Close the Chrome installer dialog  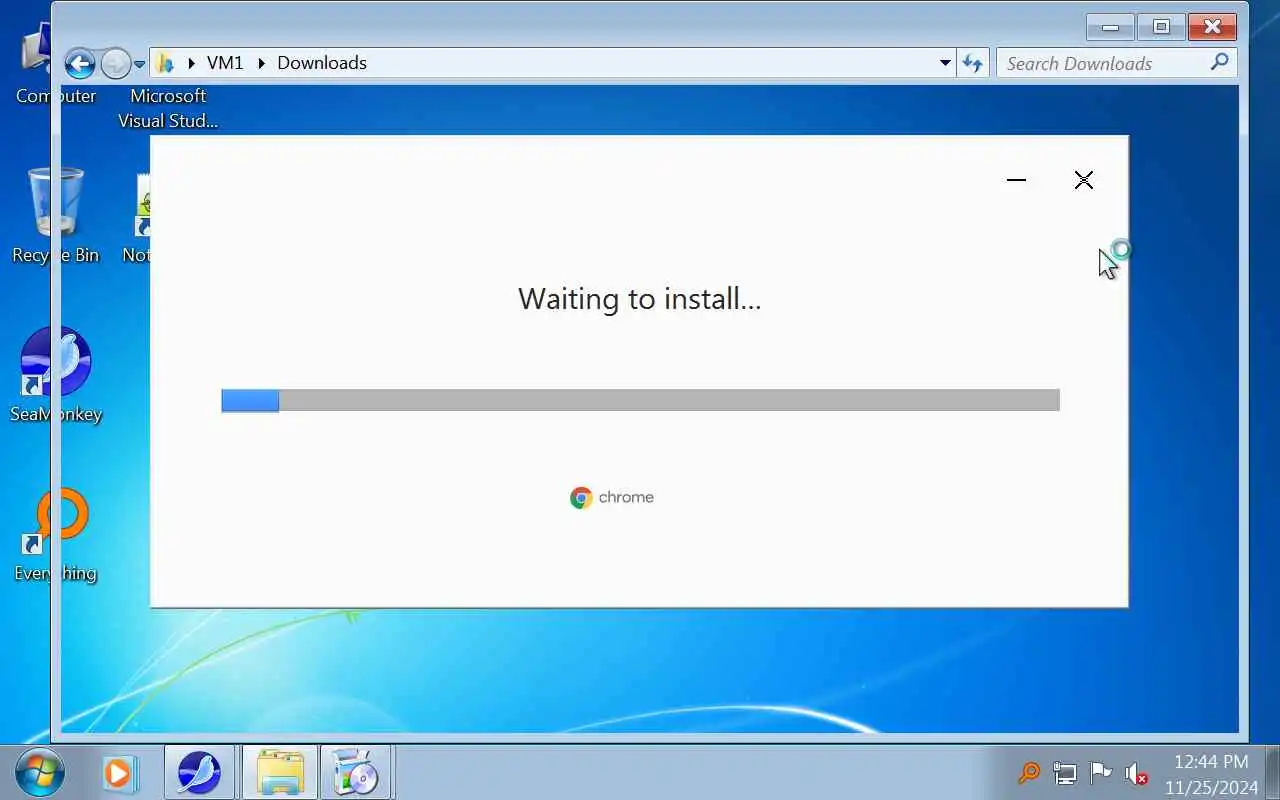[x=1083, y=180]
